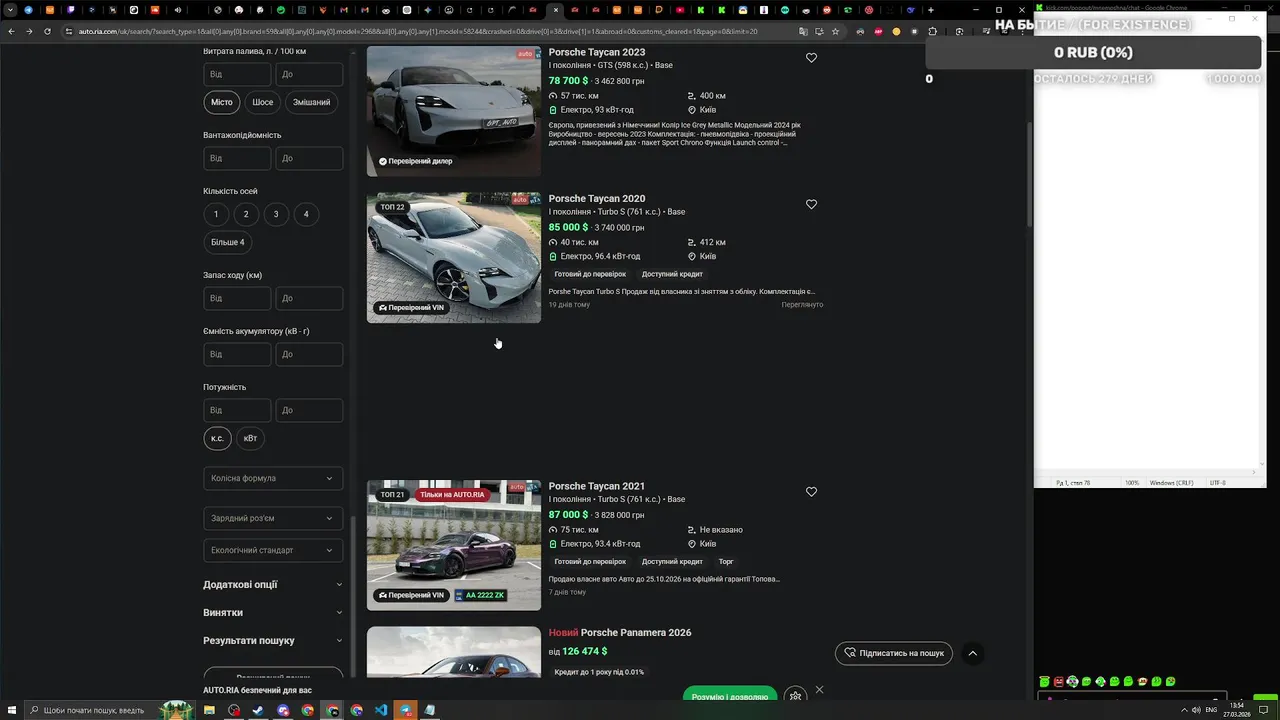Open the Windows Start menu

tap(12, 710)
